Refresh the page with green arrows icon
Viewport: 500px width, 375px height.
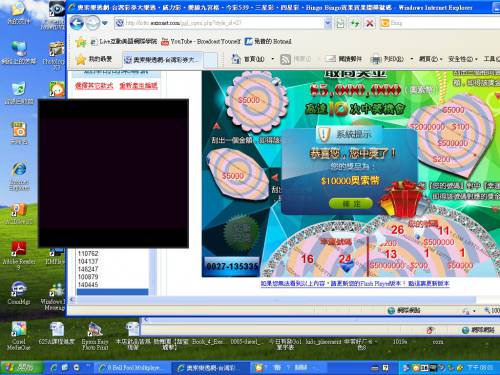pos(355,23)
